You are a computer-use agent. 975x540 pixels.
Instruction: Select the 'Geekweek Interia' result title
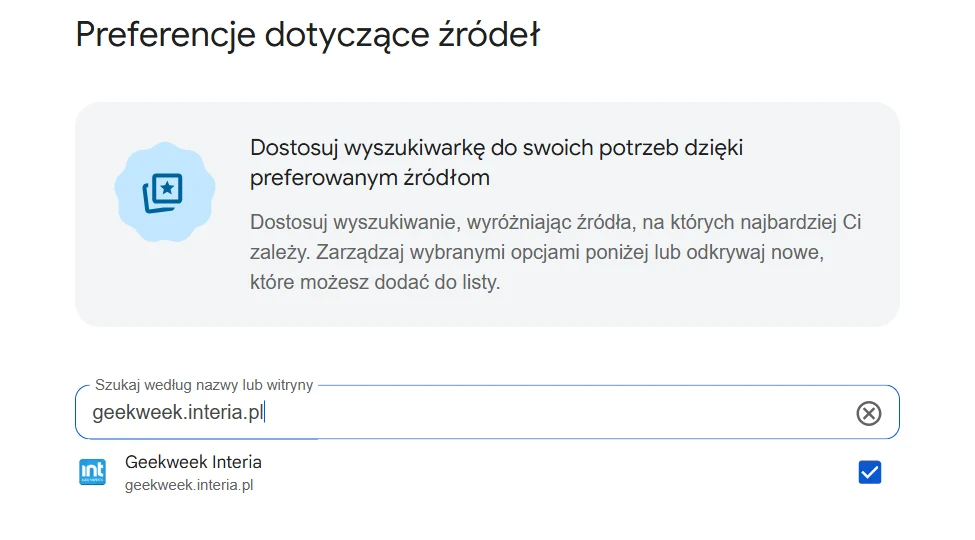point(193,462)
